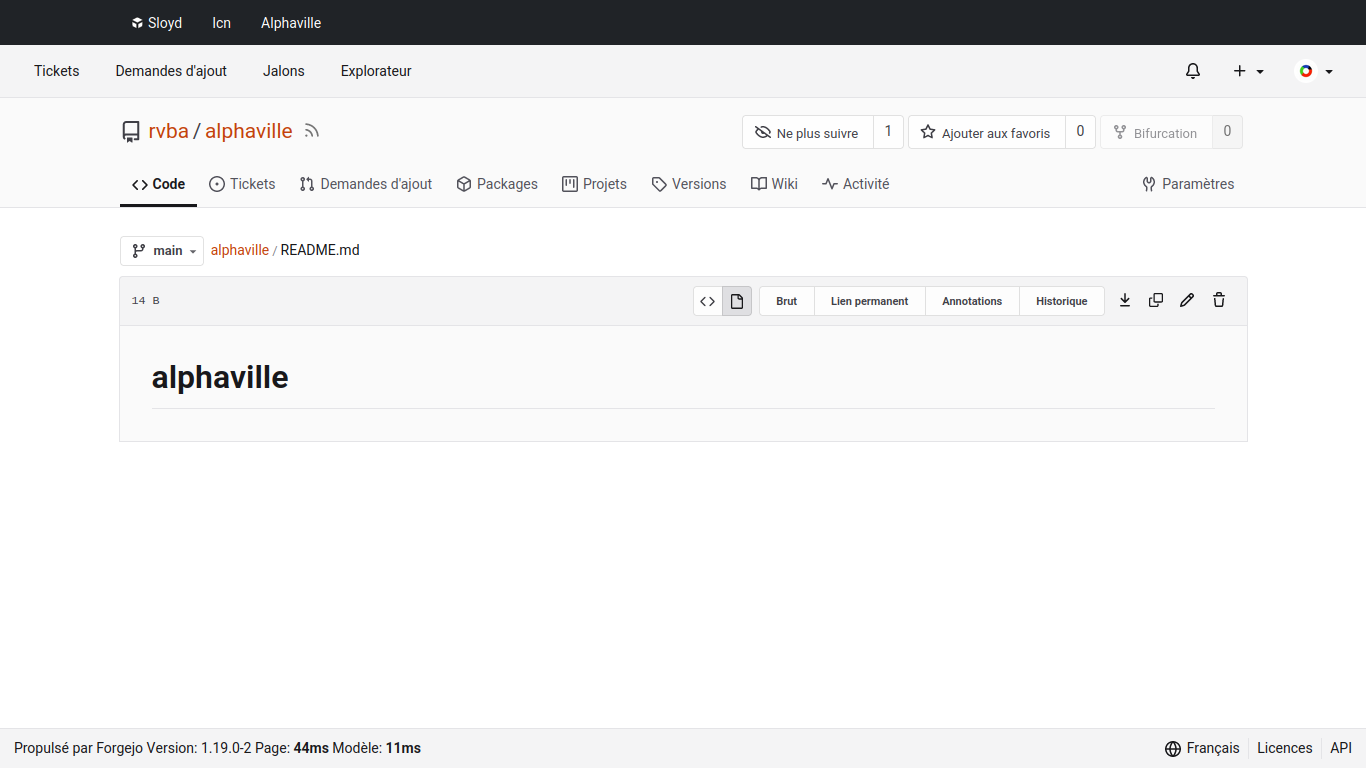This screenshot has height=768, width=1366.
Task: Open the alphaville breadcrumb link
Action: [x=239, y=250]
